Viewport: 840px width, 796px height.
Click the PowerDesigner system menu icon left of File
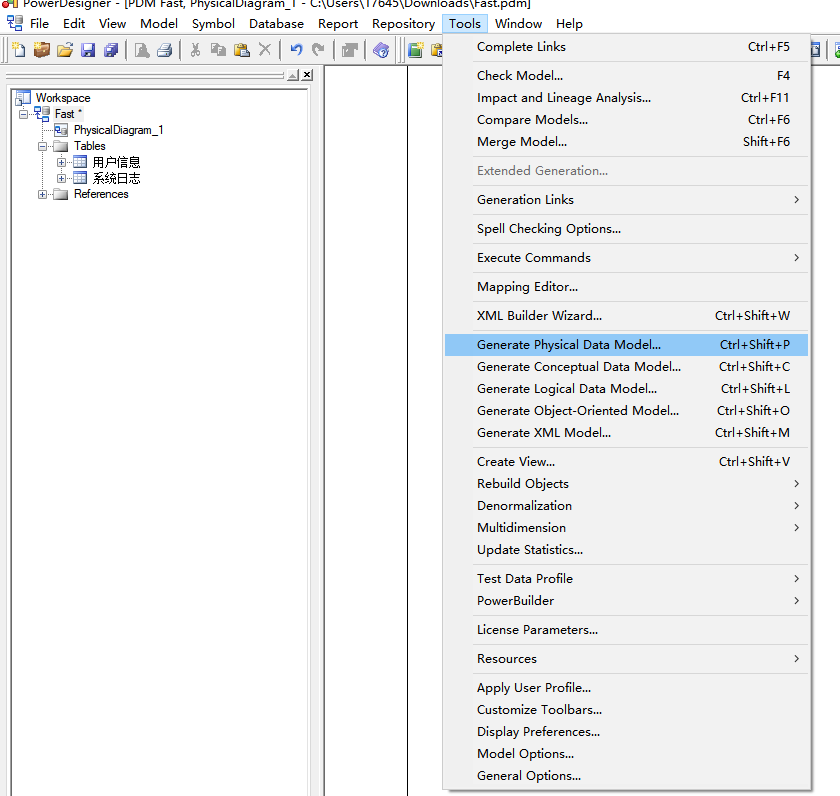14,23
